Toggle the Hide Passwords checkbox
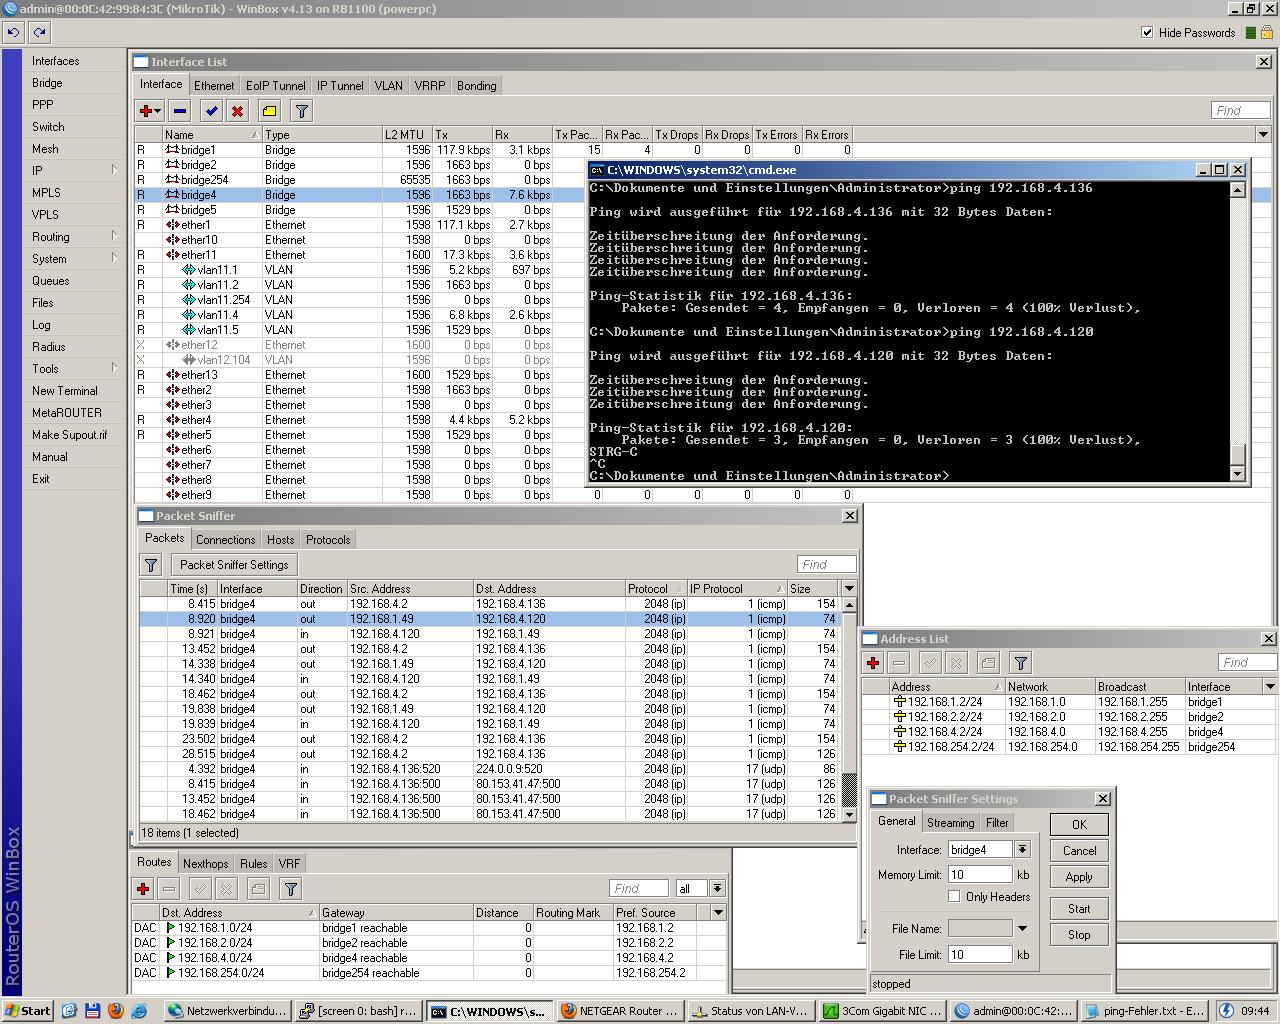This screenshot has height=1024, width=1280. click(x=1147, y=32)
